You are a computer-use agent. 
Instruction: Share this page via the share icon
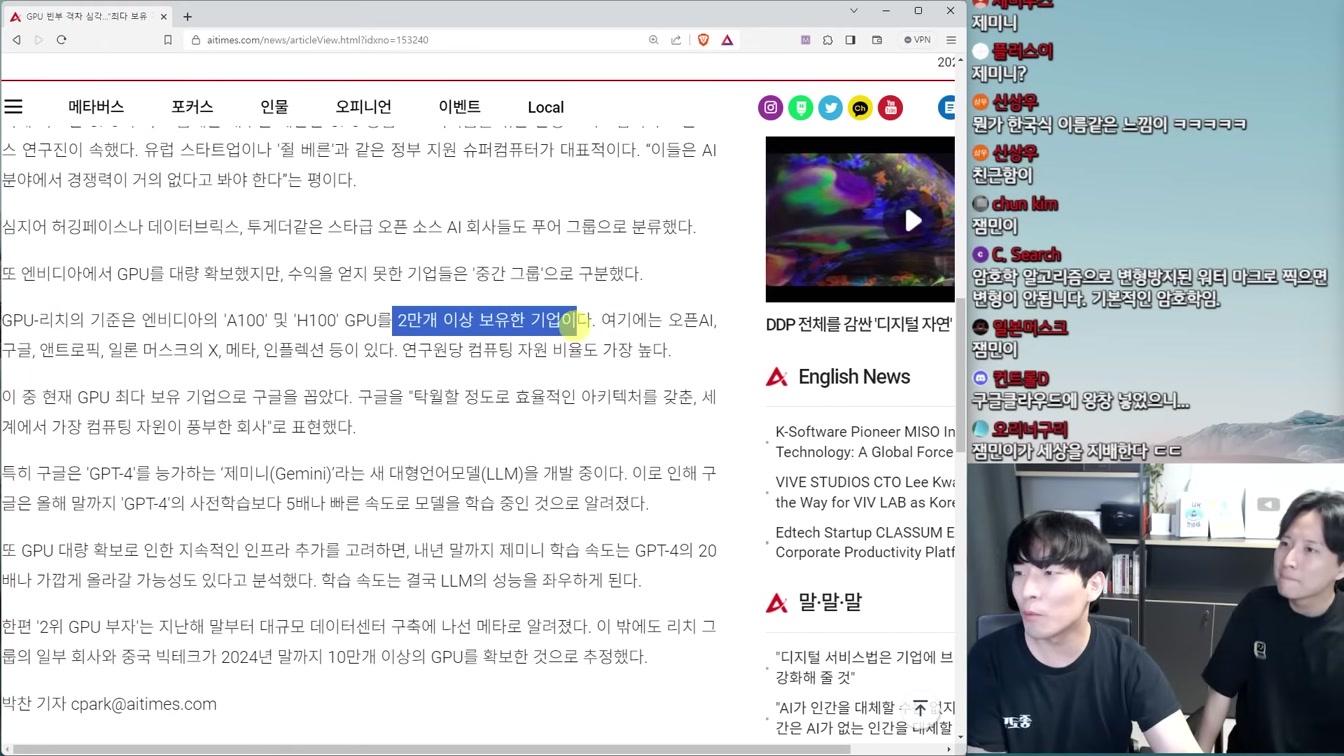676,40
